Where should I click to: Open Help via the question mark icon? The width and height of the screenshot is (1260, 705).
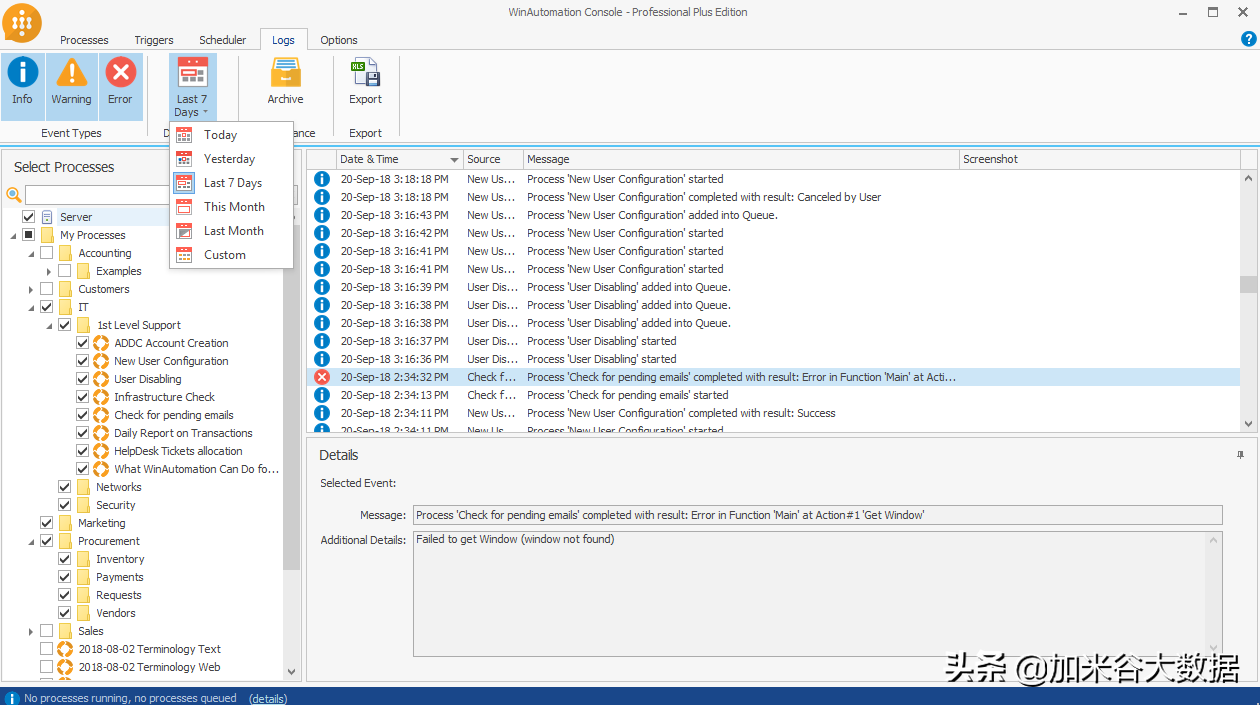(1248, 39)
